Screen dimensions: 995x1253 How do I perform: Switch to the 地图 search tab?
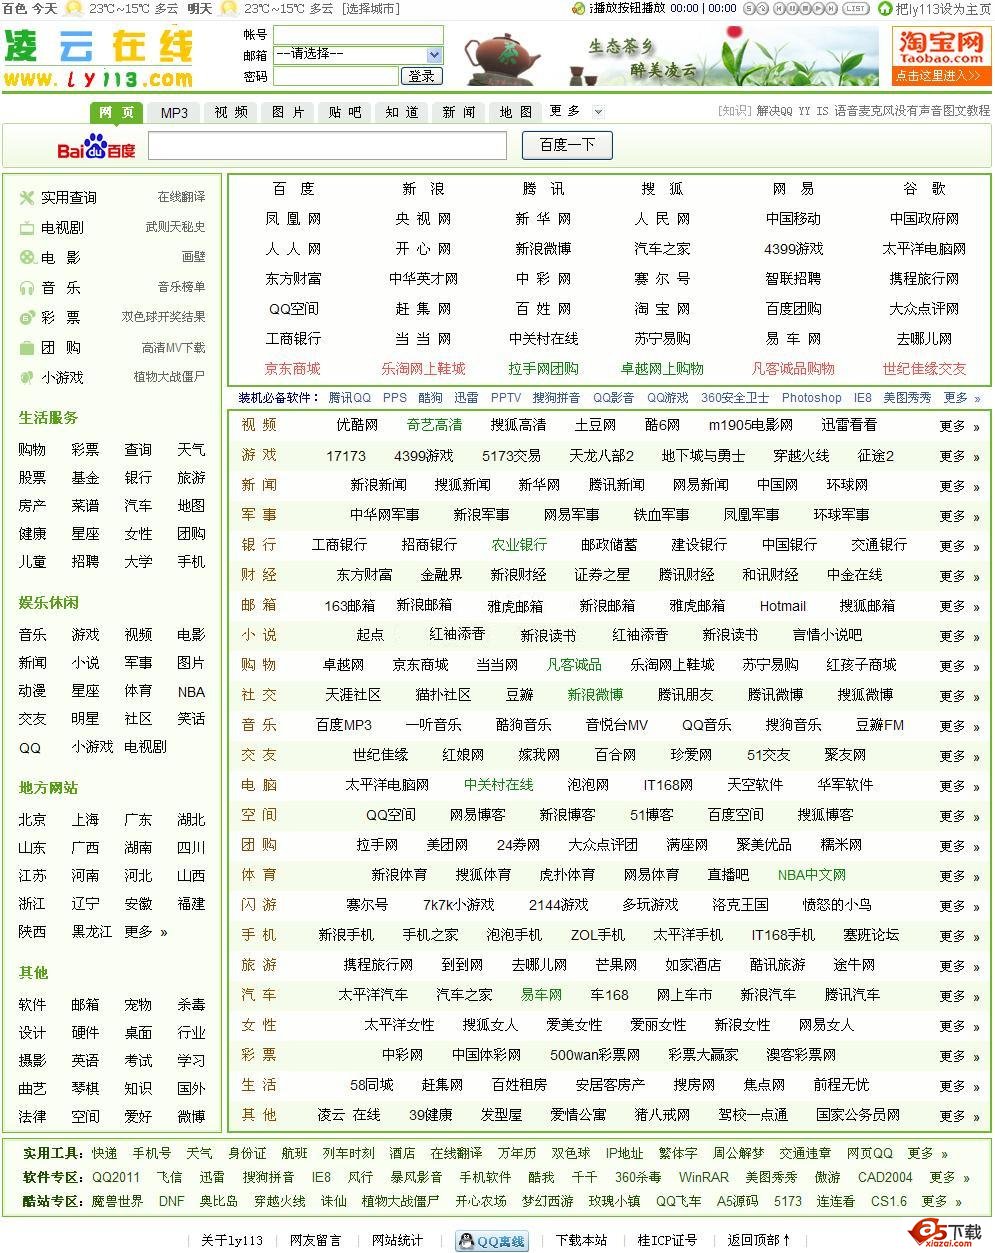coord(516,112)
